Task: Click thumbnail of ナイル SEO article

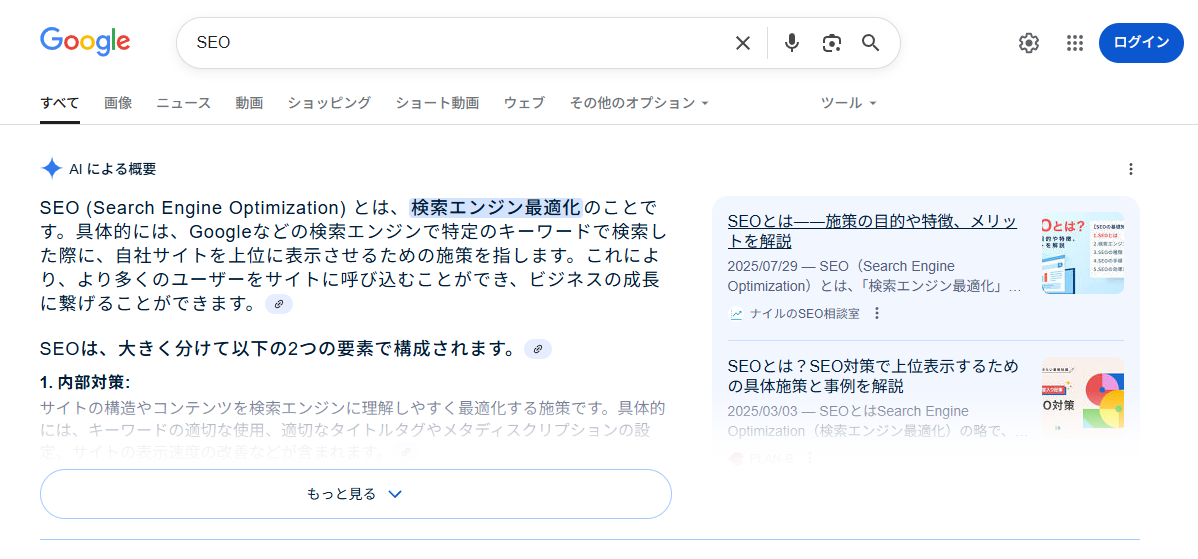Action: 1083,253
